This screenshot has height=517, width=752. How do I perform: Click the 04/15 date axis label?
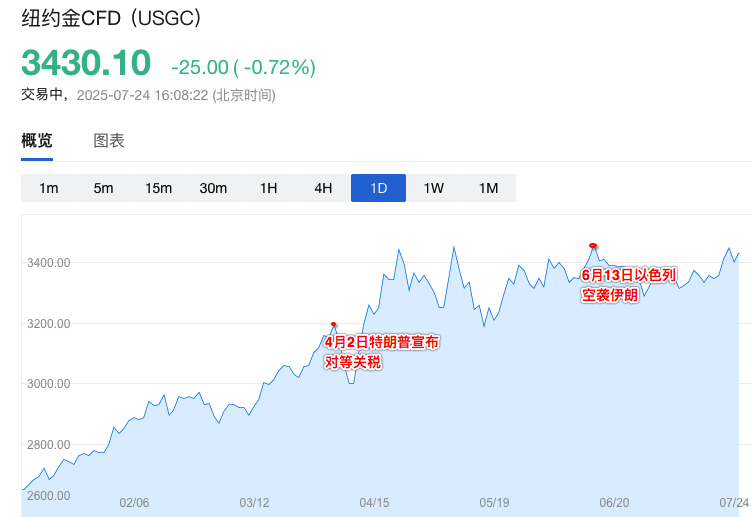(x=374, y=503)
